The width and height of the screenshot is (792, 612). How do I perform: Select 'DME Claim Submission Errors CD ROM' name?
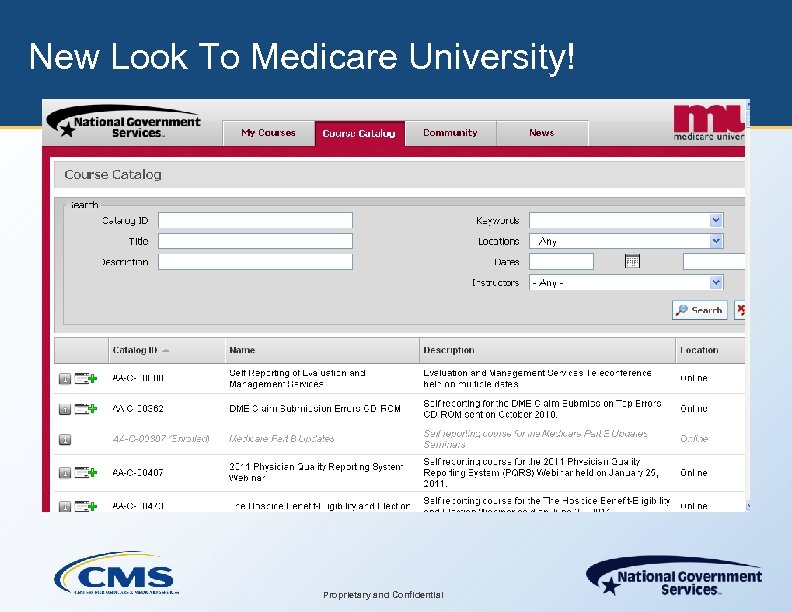pos(315,409)
